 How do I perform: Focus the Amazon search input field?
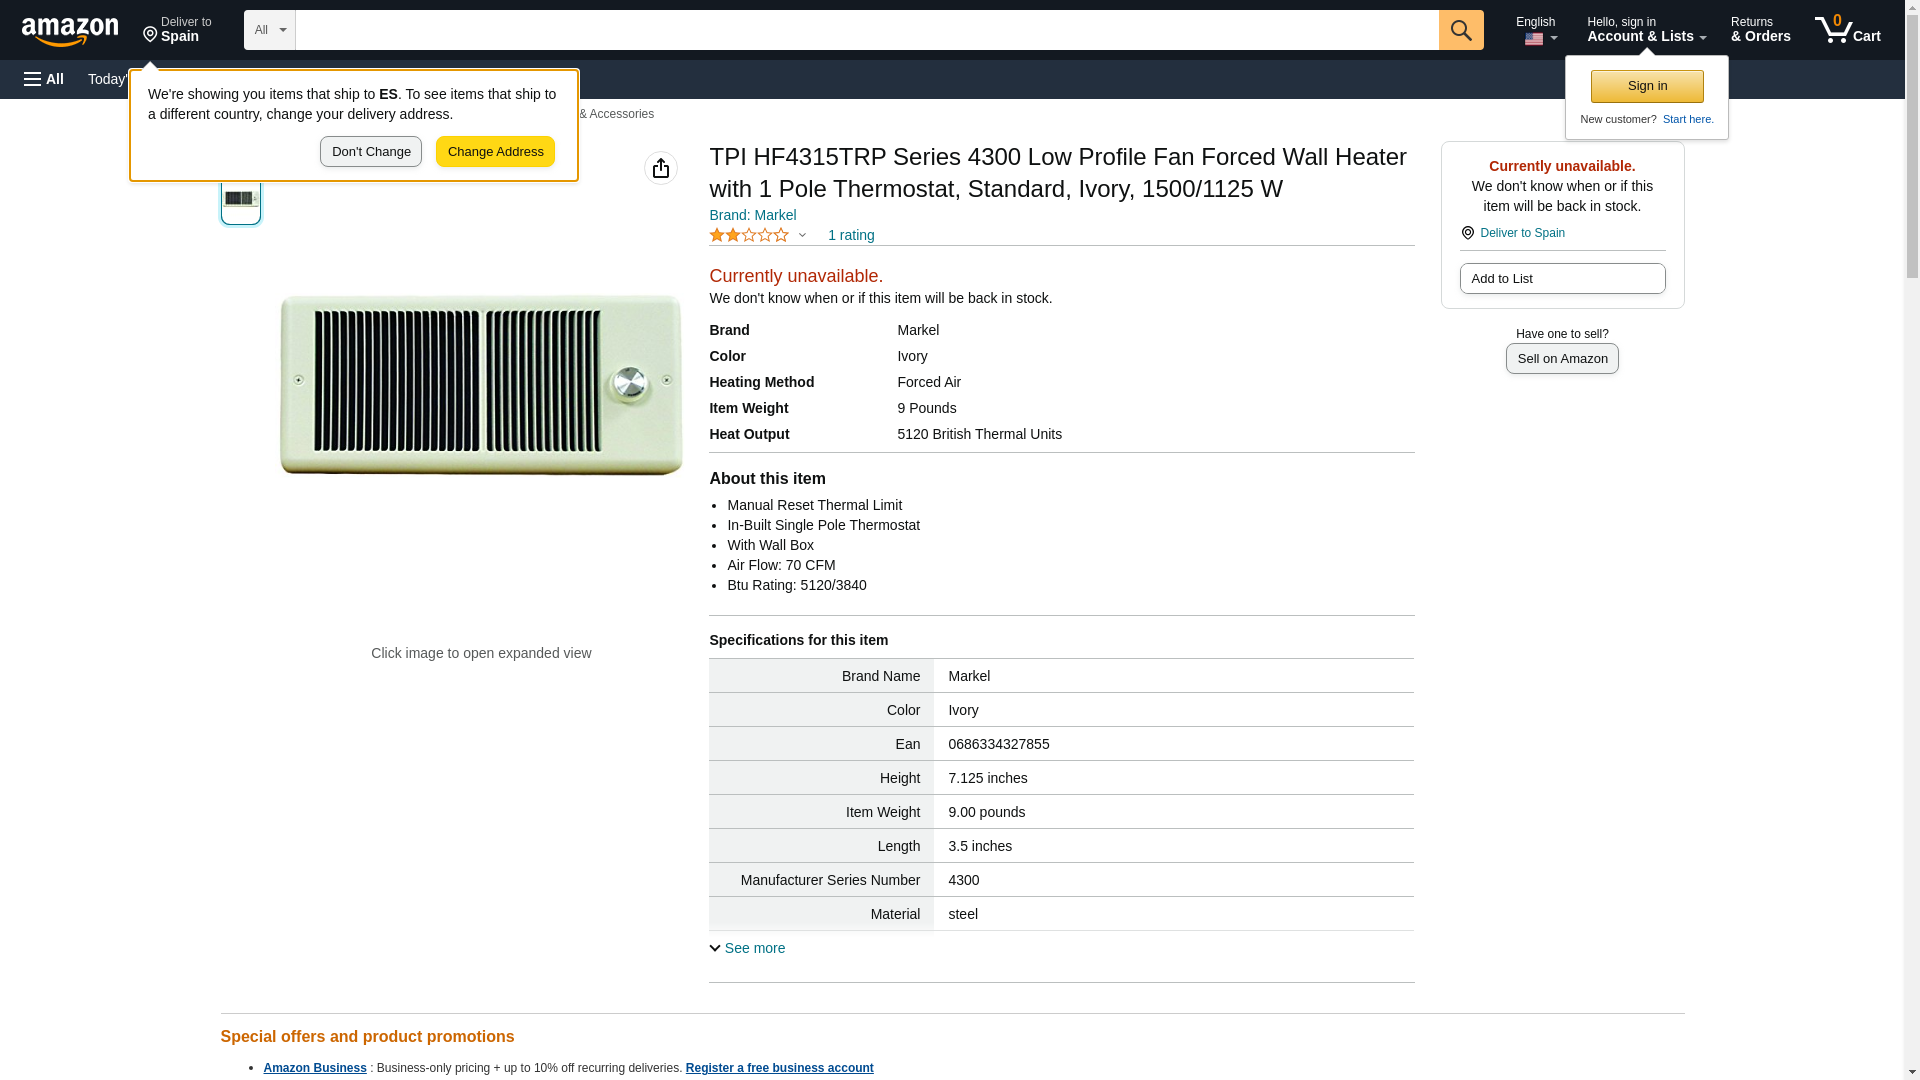point(866,30)
